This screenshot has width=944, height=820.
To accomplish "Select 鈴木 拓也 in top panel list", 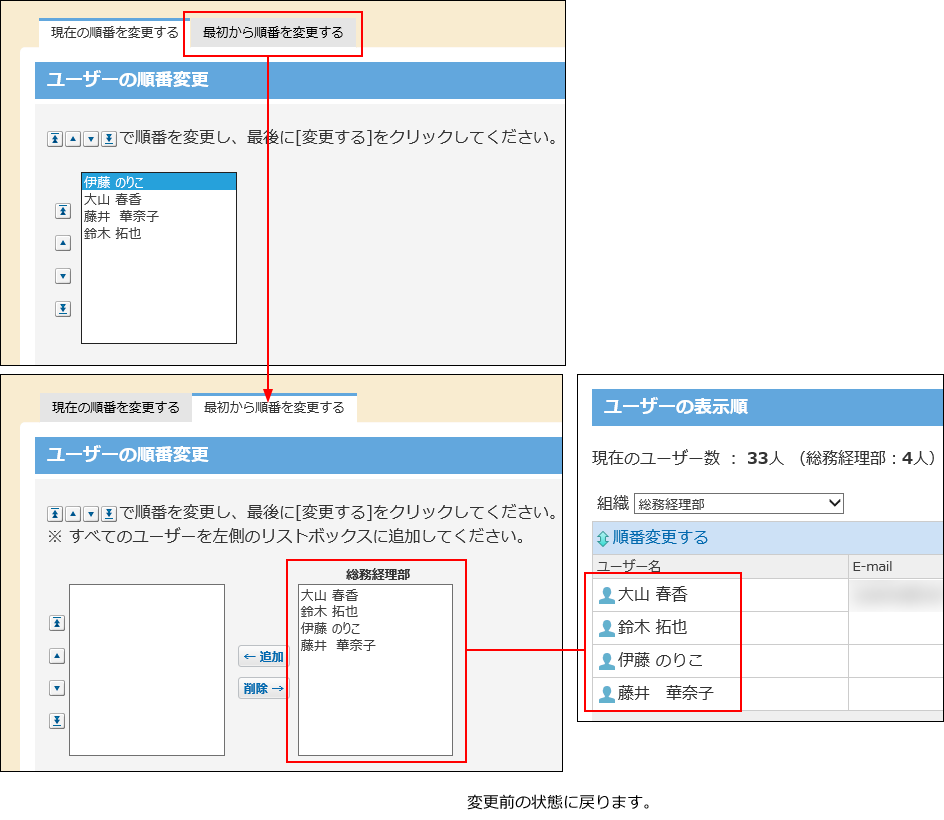I will coord(159,233).
